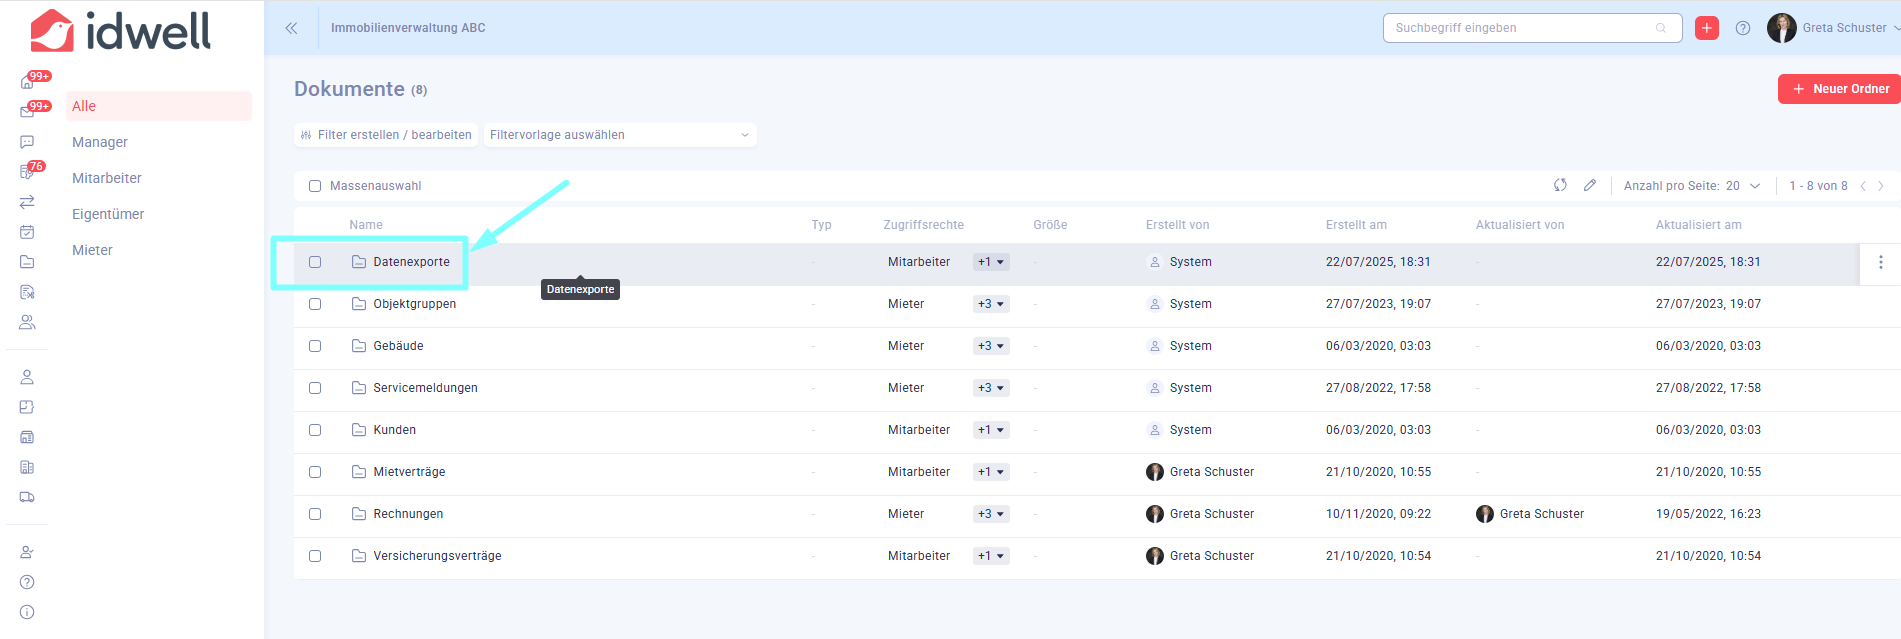Click the Neuer Ordner button

pyautogui.click(x=1840, y=89)
